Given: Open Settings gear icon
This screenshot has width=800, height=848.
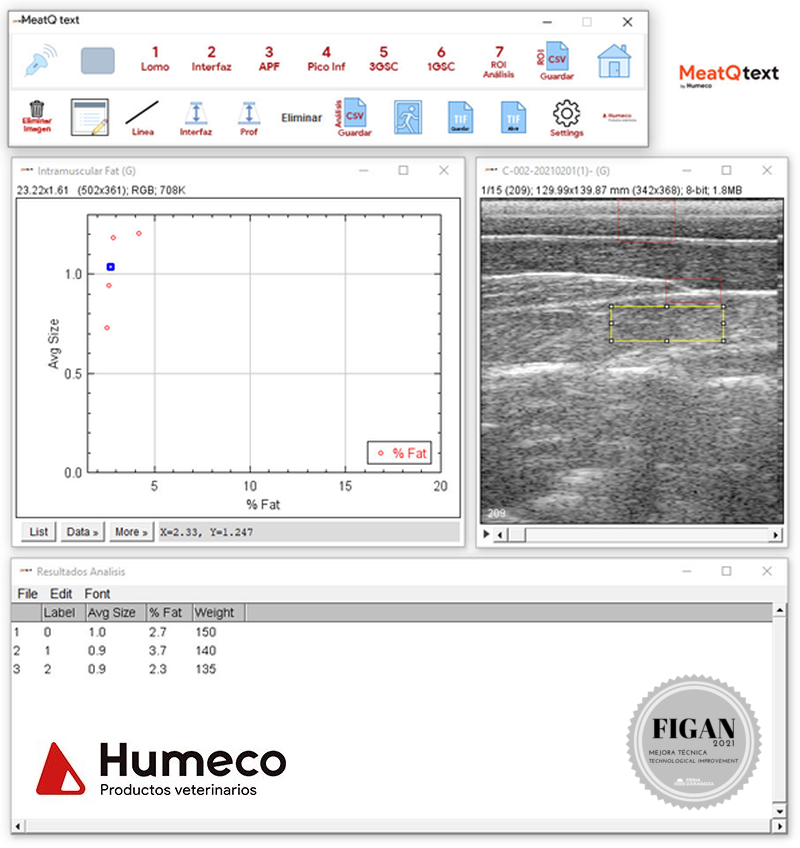Looking at the screenshot, I should click(x=566, y=117).
